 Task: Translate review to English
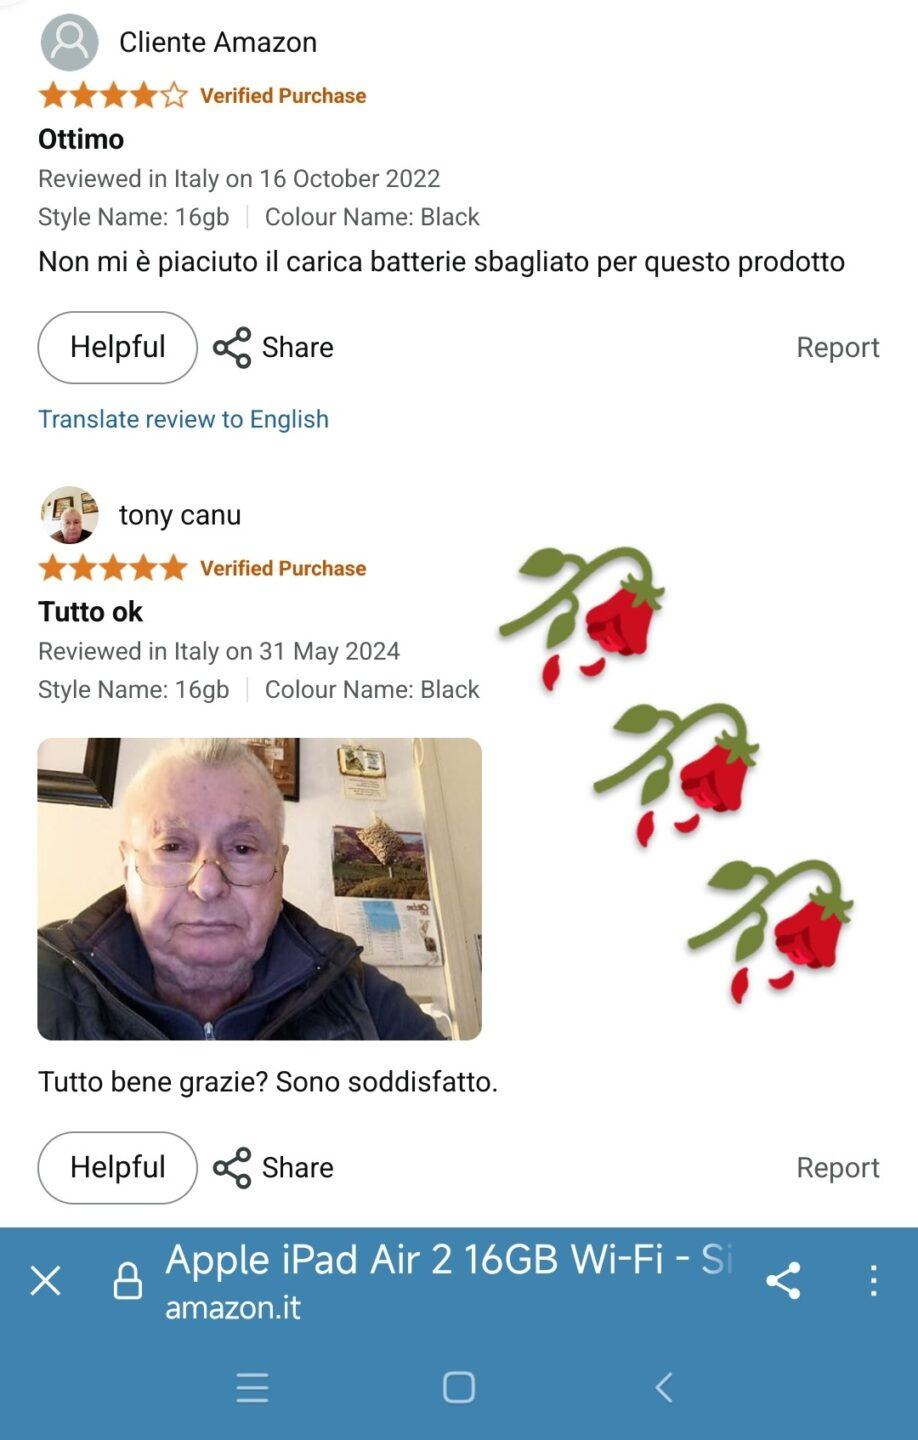click(x=183, y=419)
